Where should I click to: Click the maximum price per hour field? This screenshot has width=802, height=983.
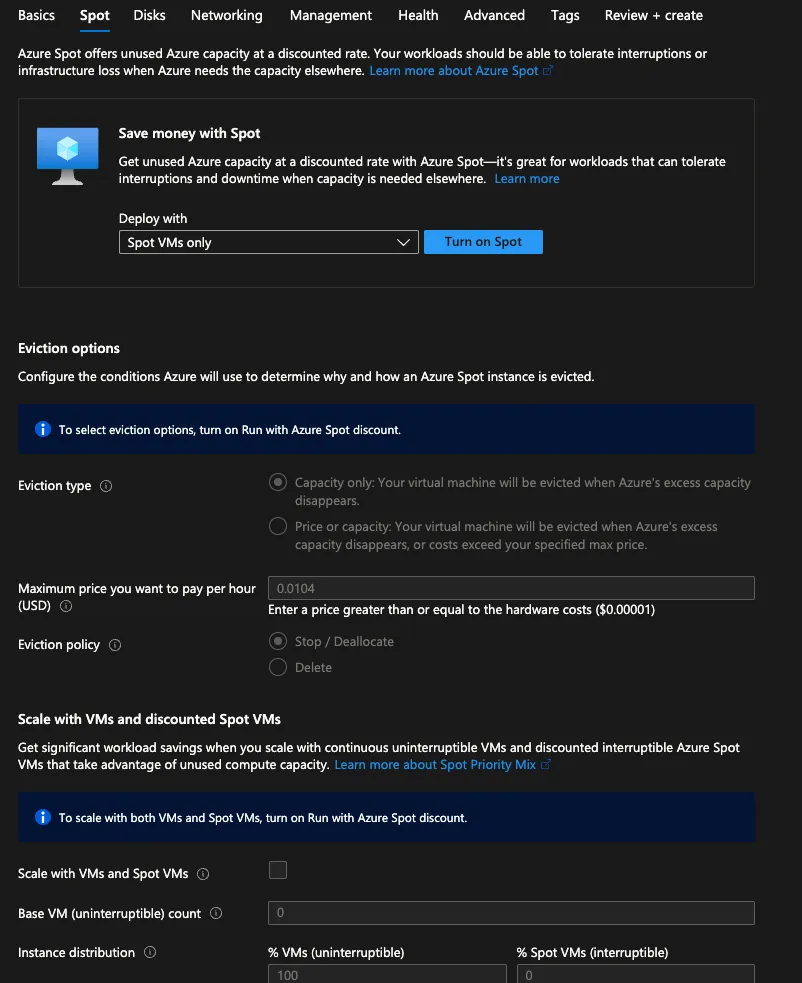tap(511, 588)
